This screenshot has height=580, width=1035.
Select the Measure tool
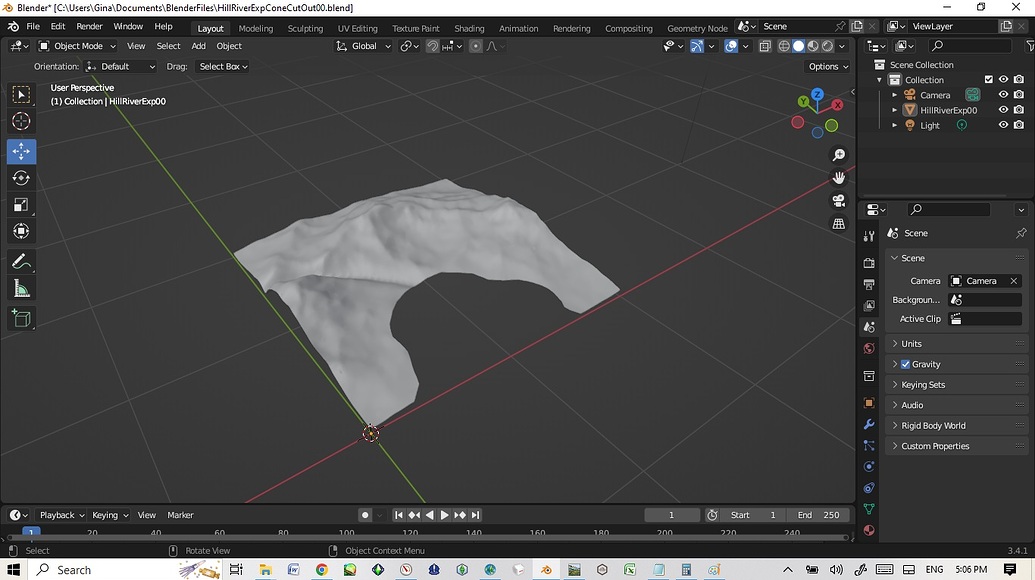point(21,288)
